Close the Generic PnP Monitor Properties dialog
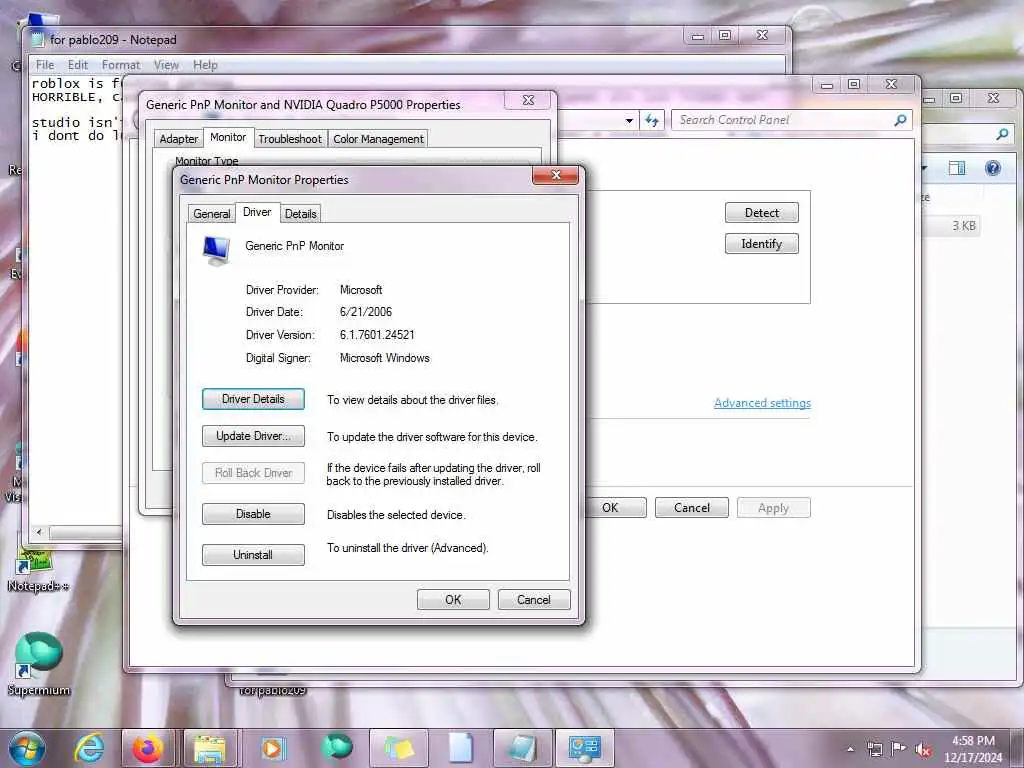This screenshot has width=1024, height=768. coord(556,175)
